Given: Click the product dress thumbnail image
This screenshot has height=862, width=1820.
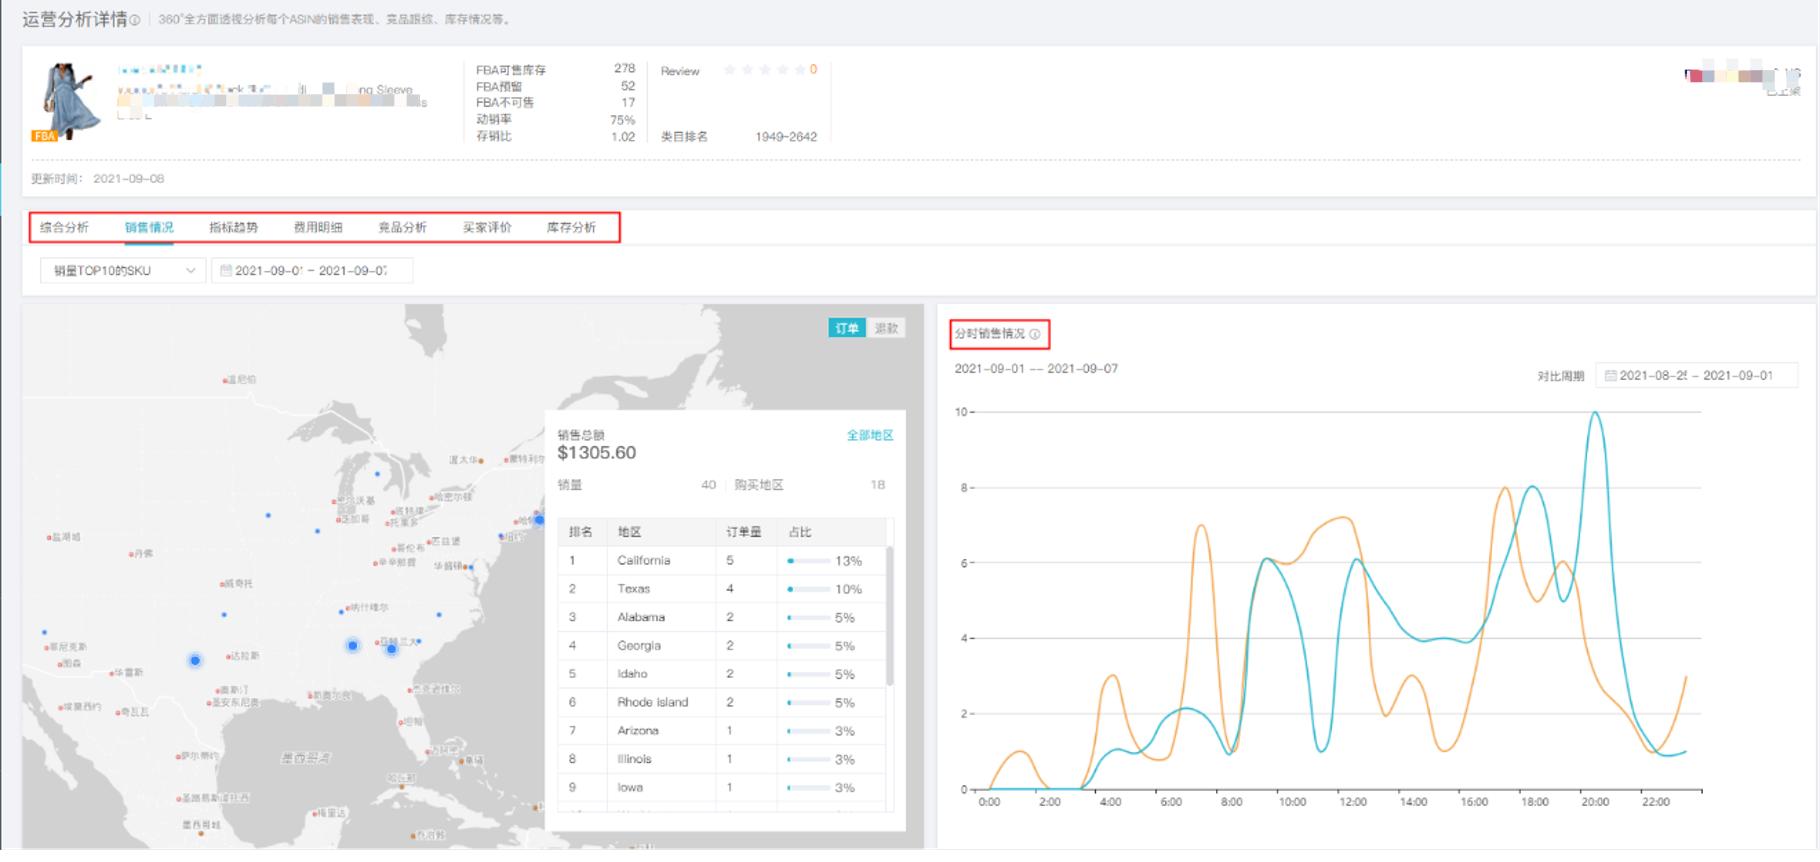Looking at the screenshot, I should click(68, 100).
